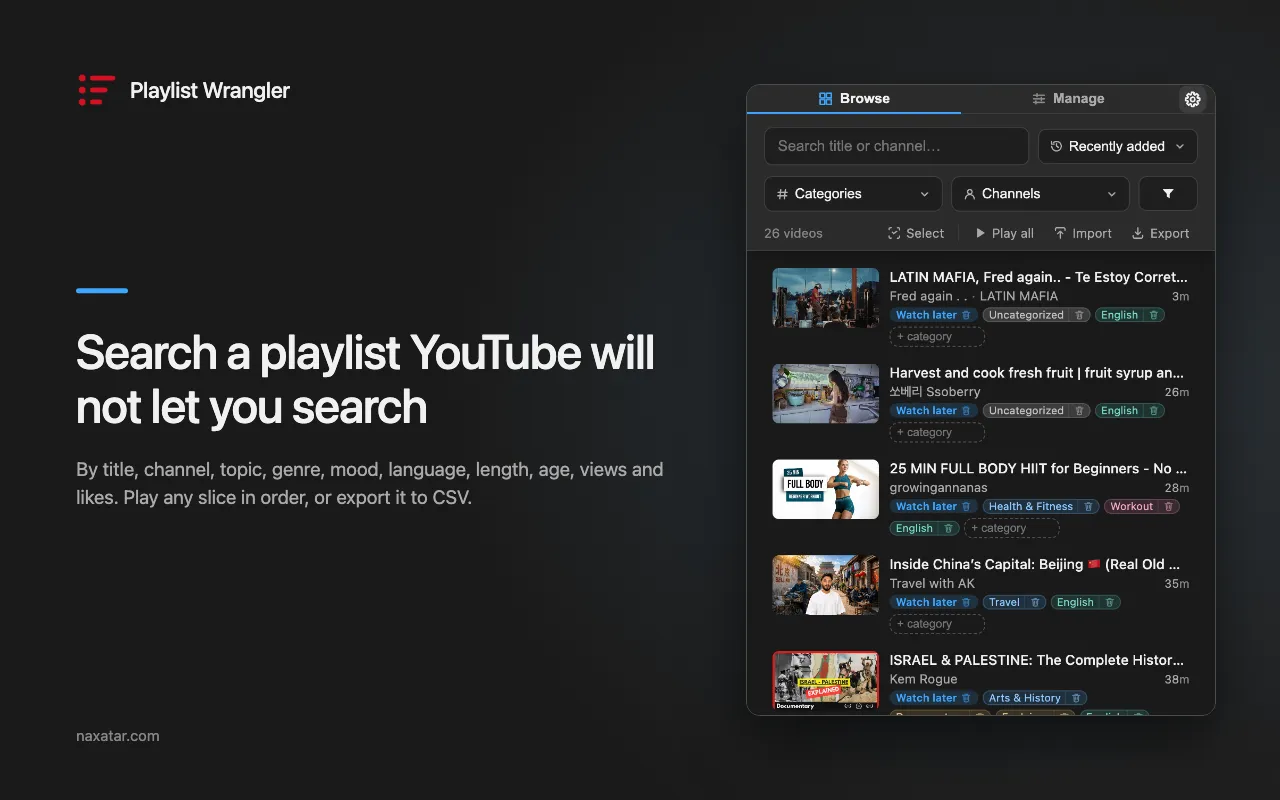
Task: Remove Uncategorized tag from LATIN MAFIA video
Action: click(1079, 315)
